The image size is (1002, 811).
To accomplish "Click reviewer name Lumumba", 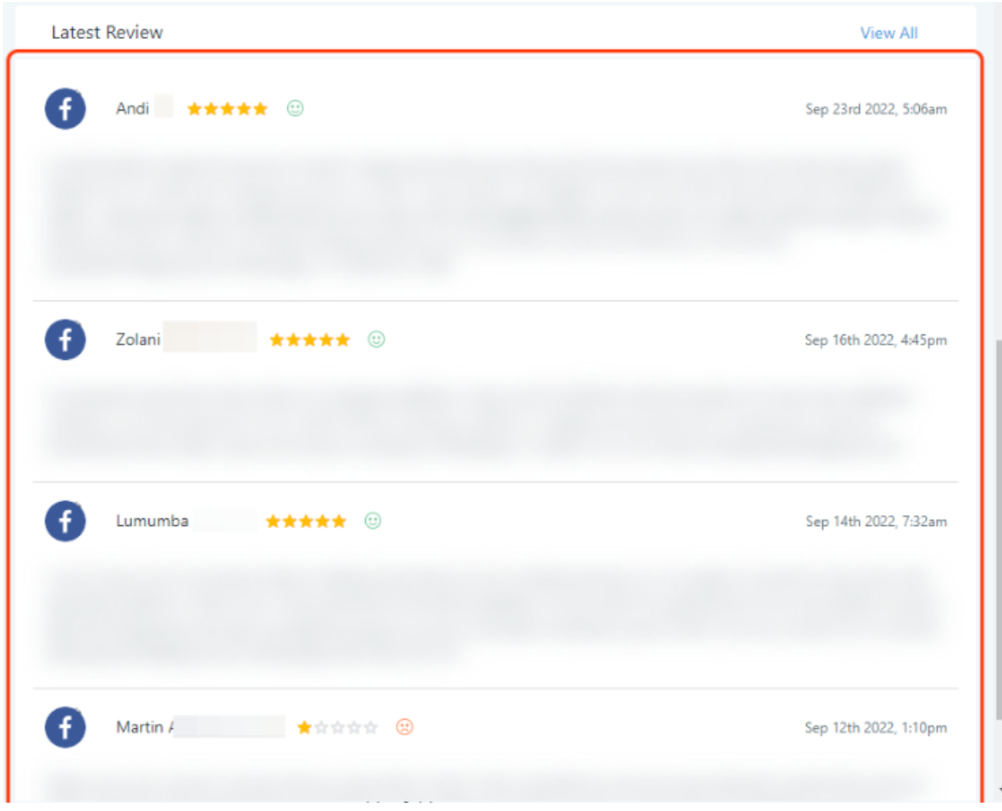I will coord(152,521).
